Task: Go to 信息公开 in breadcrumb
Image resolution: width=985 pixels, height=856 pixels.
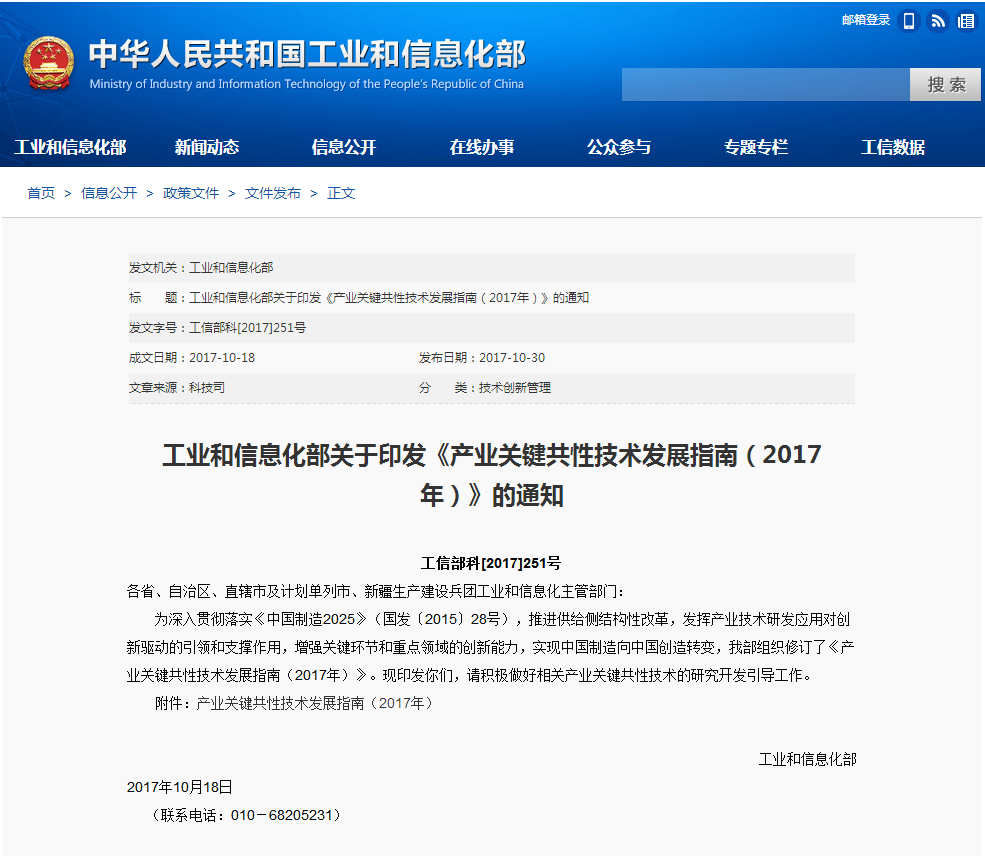Action: [x=109, y=193]
